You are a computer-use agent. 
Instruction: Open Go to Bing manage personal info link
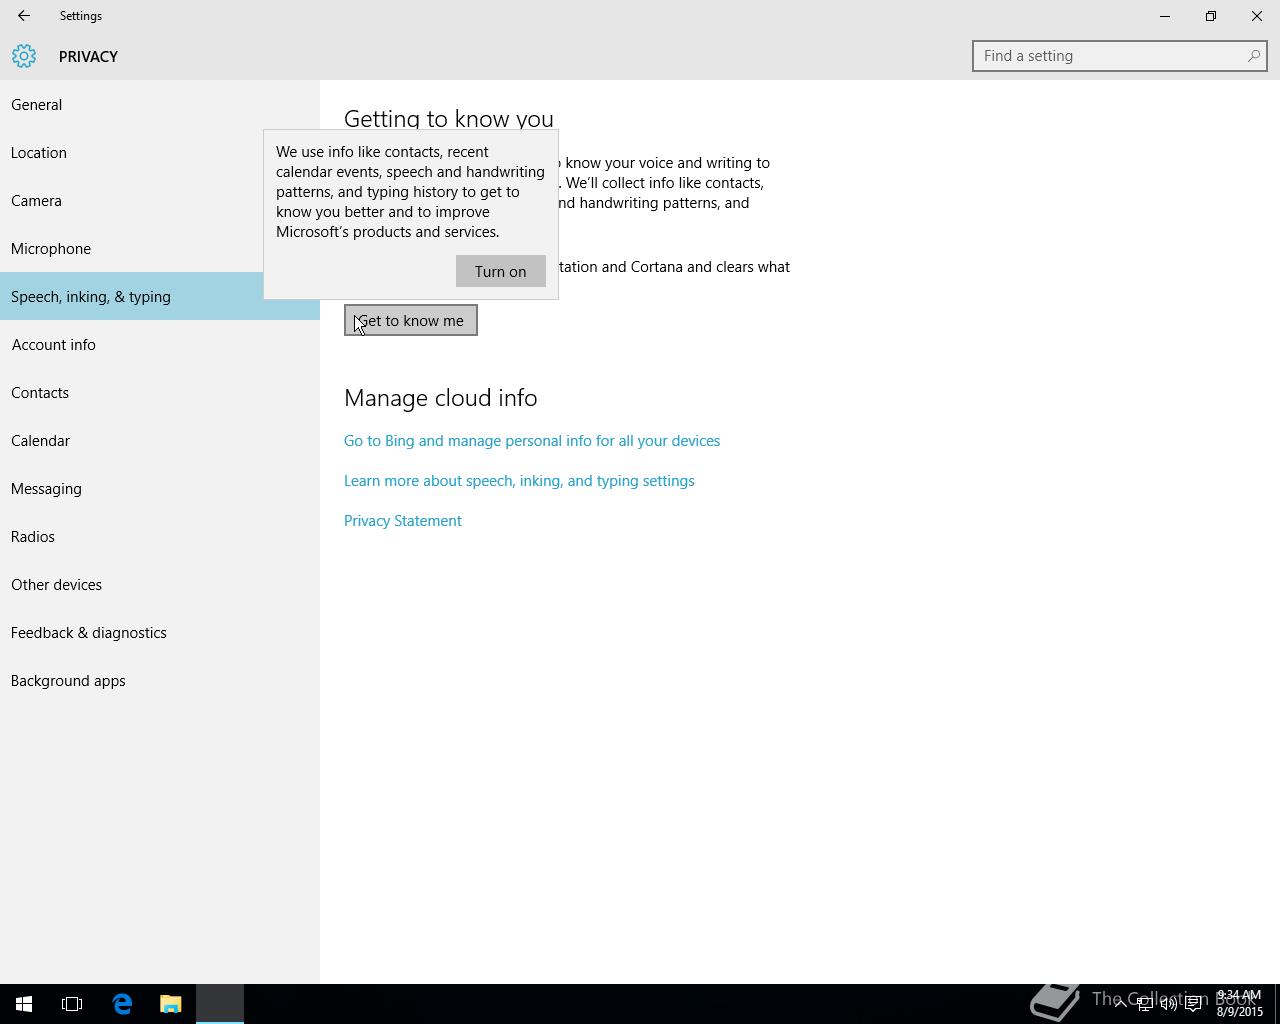tap(532, 441)
